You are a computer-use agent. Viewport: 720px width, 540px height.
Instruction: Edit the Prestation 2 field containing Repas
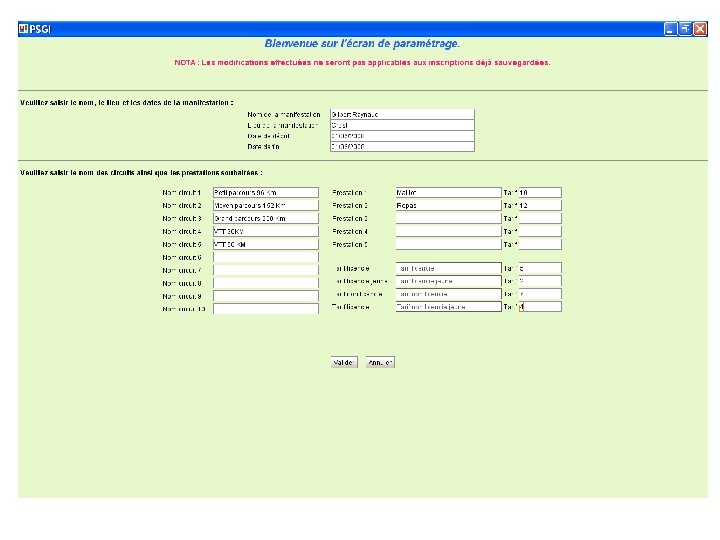tap(449, 205)
